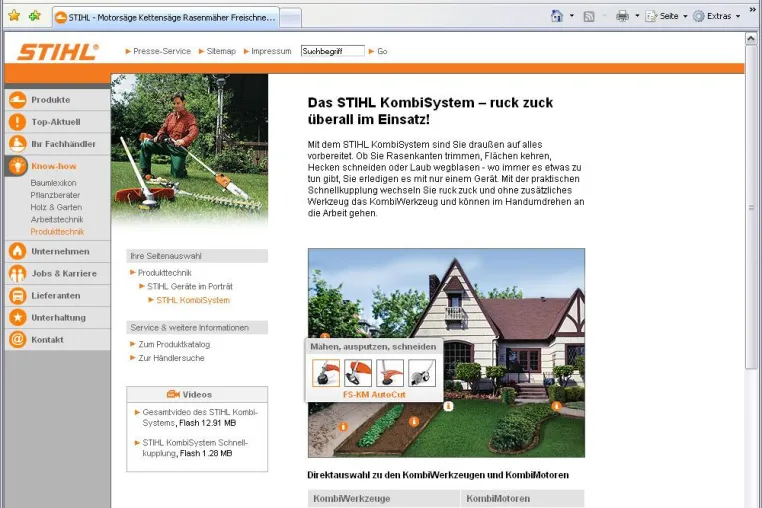762x508 pixels.
Task: Click the Ihr Fachhändler icon
Action: 17,143
